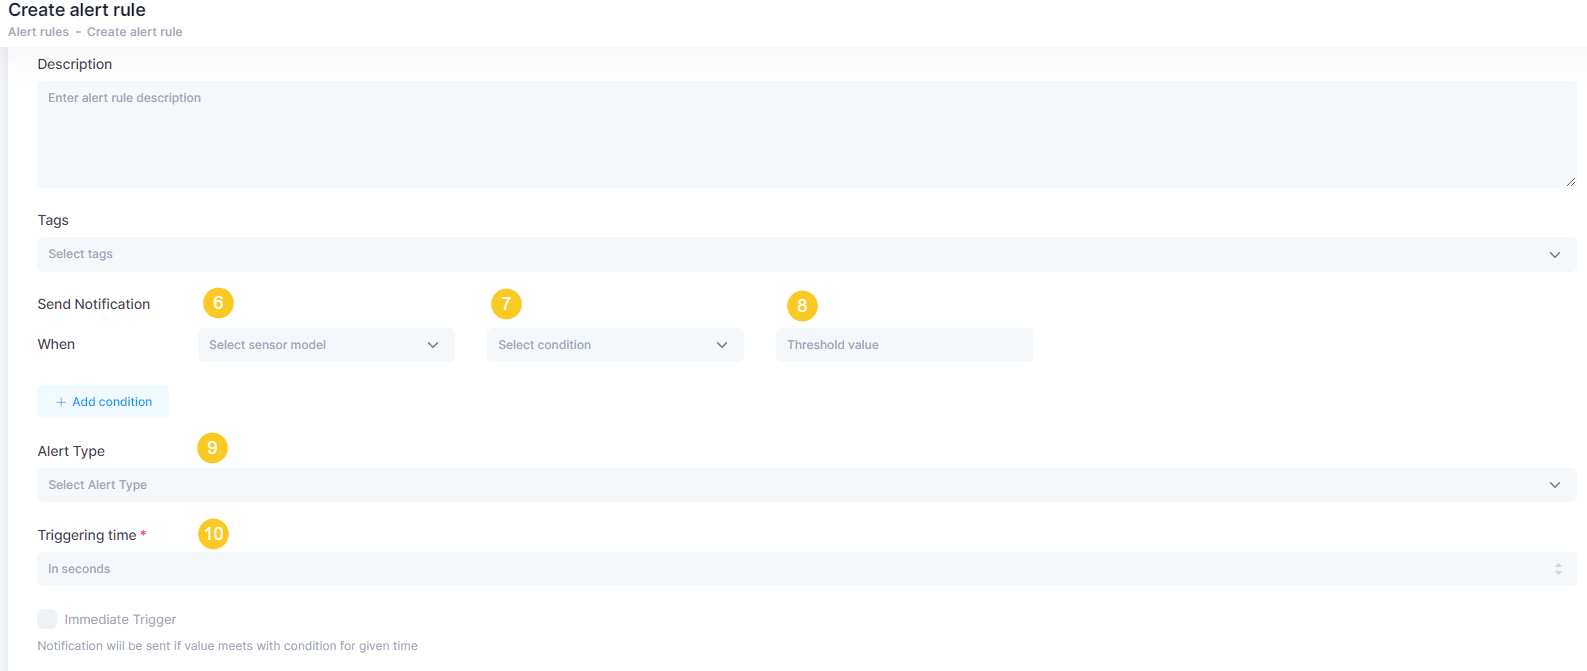Click the Tags label
Image resolution: width=1587 pixels, height=671 pixels.
53,220
